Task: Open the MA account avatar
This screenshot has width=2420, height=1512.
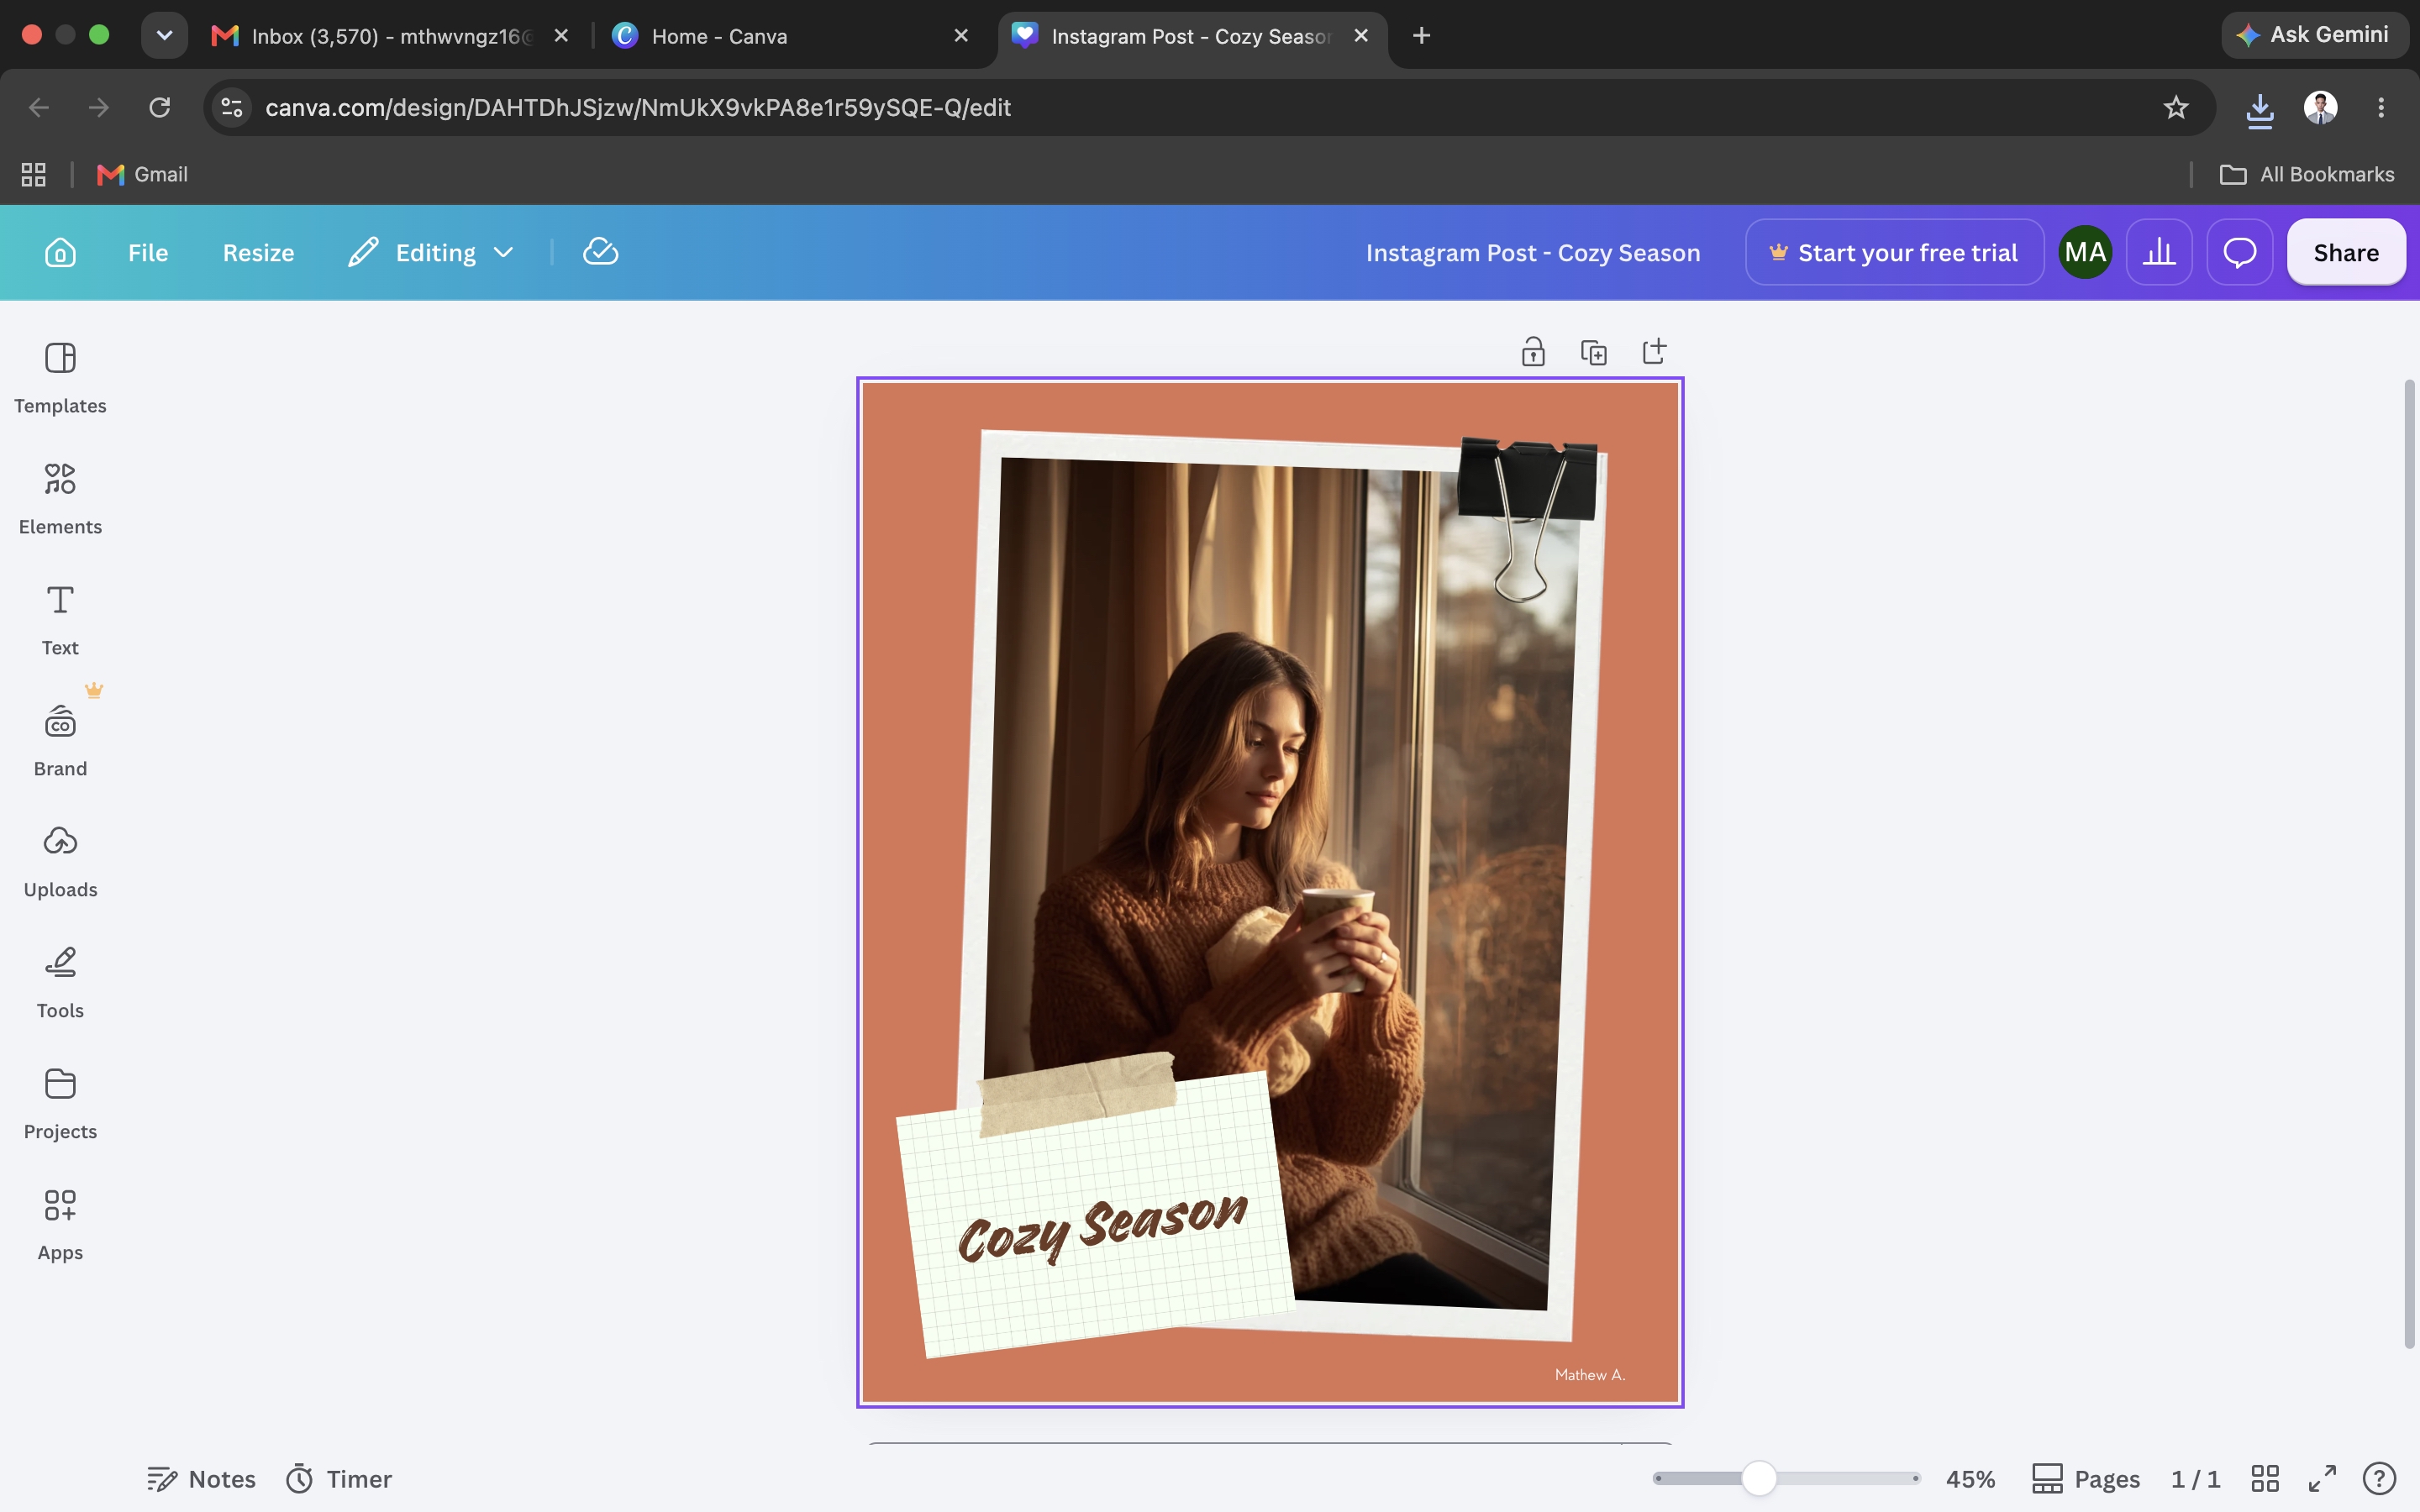Action: pyautogui.click(x=2085, y=252)
